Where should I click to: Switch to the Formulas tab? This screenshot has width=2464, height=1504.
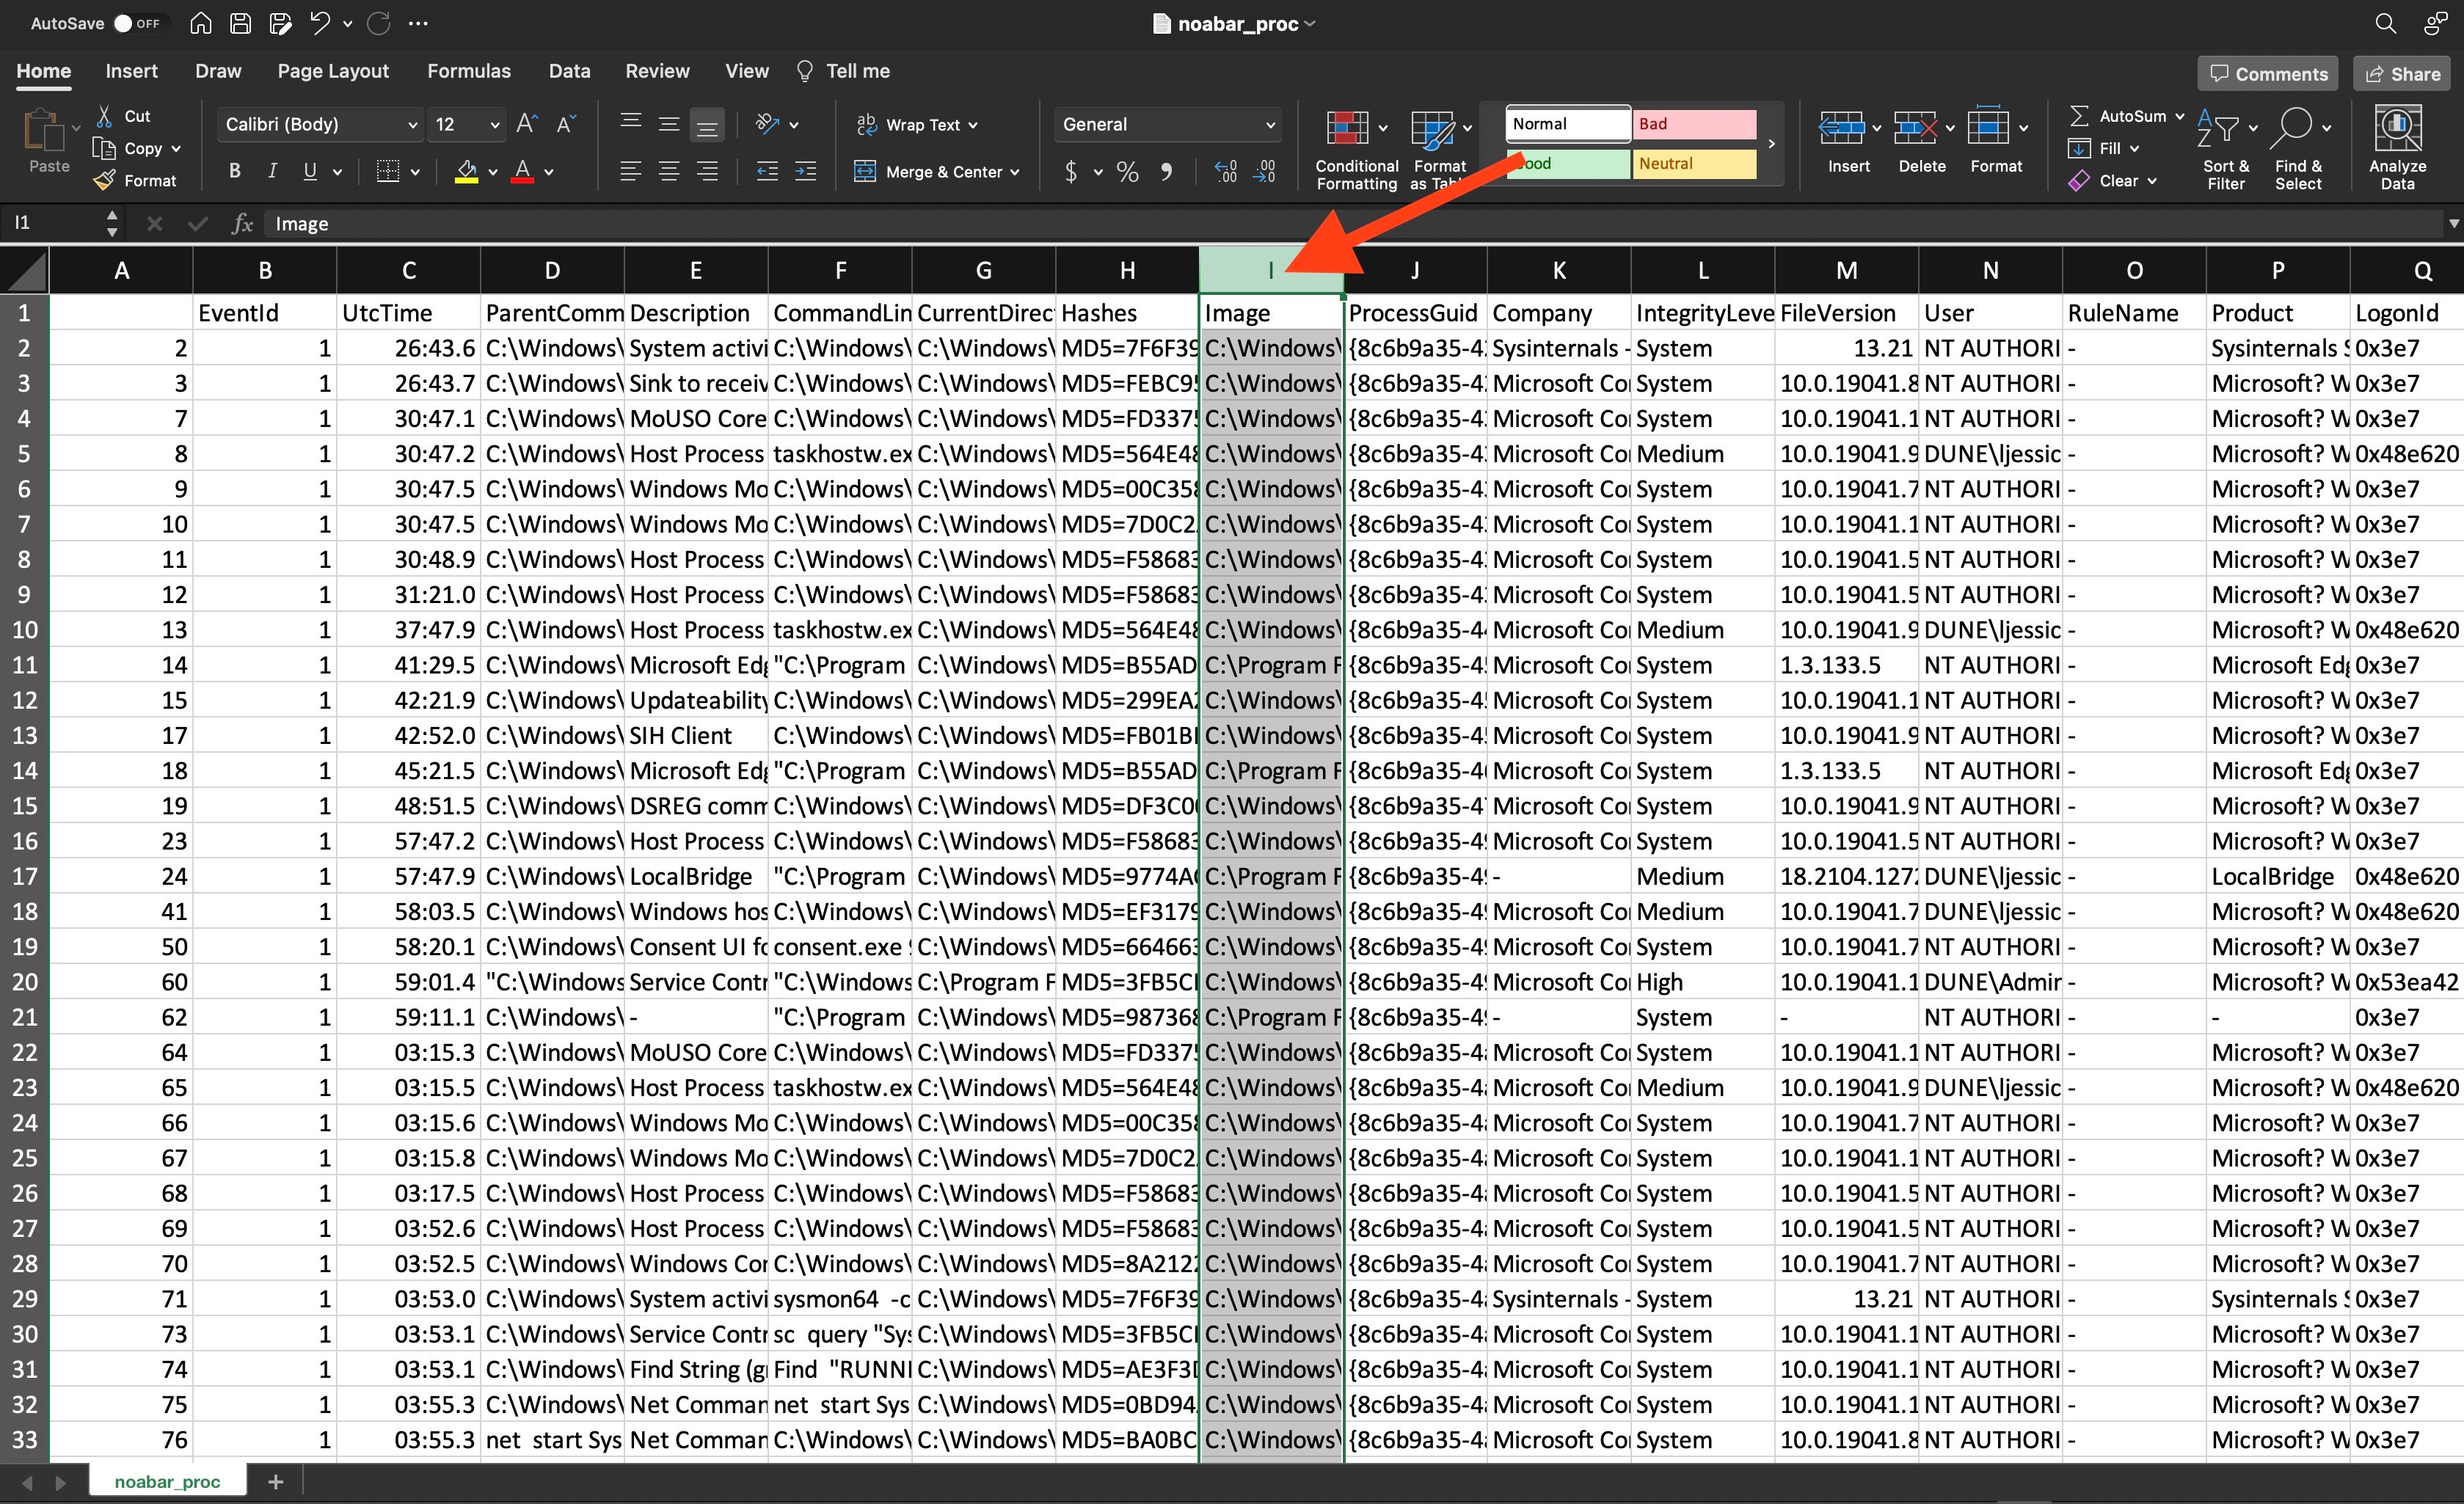point(469,71)
